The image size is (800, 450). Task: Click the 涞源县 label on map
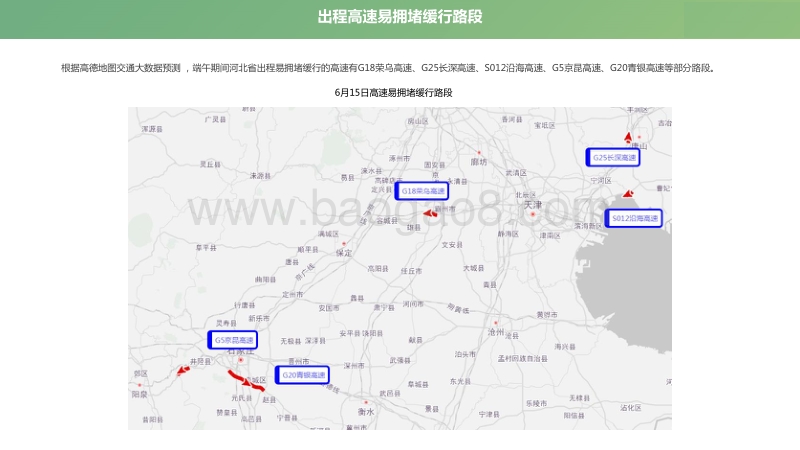point(260,176)
